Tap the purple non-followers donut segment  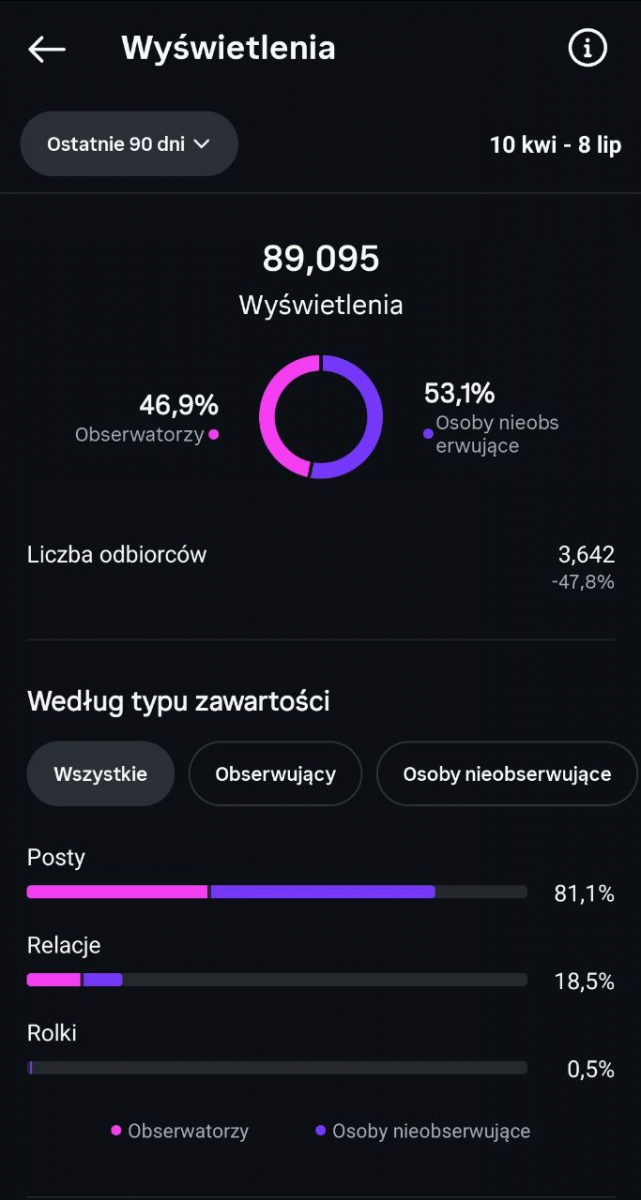[x=372, y=420]
